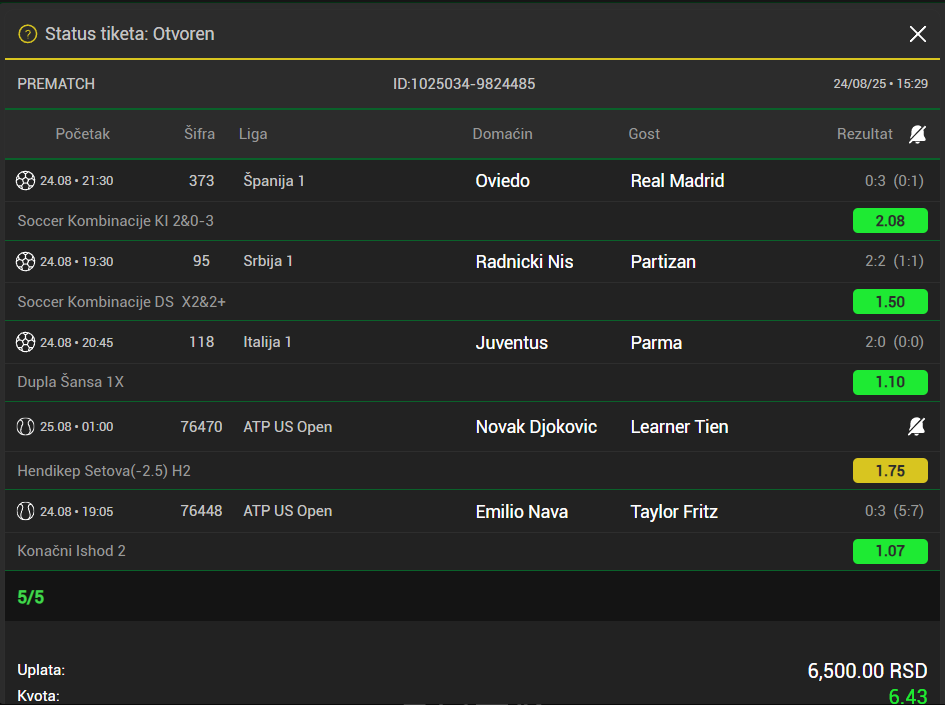The width and height of the screenshot is (945, 705).
Task: Open Real Madrid team name
Action: [x=677, y=181]
